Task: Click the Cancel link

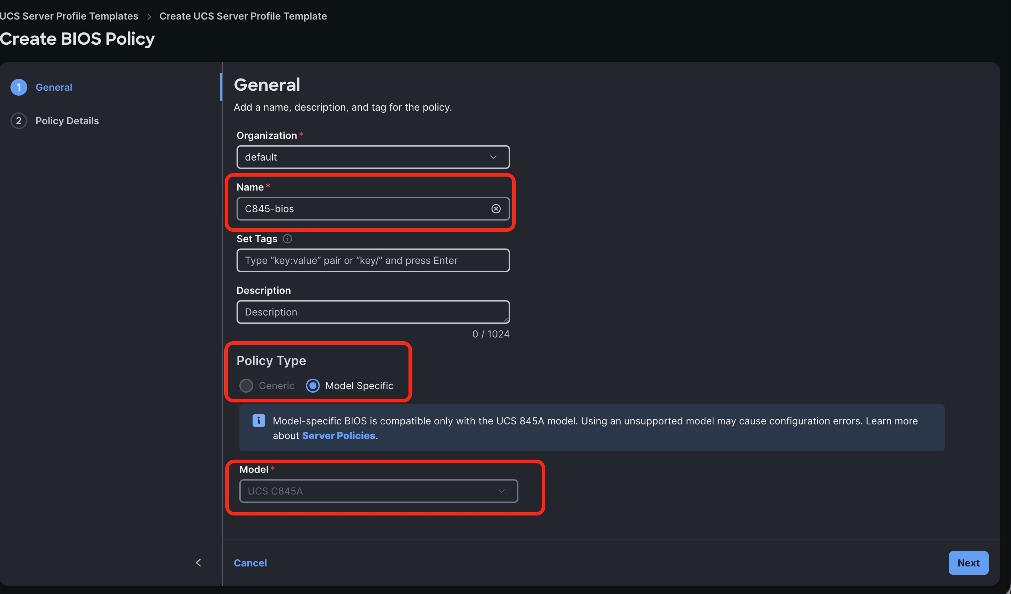Action: 250,562
